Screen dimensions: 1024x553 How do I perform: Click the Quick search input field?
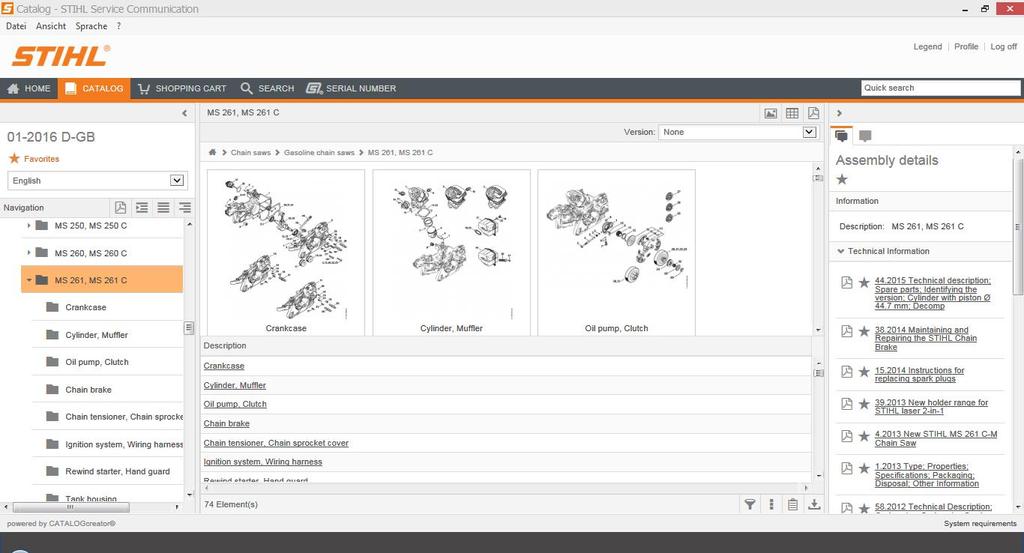pyautogui.click(x=940, y=87)
